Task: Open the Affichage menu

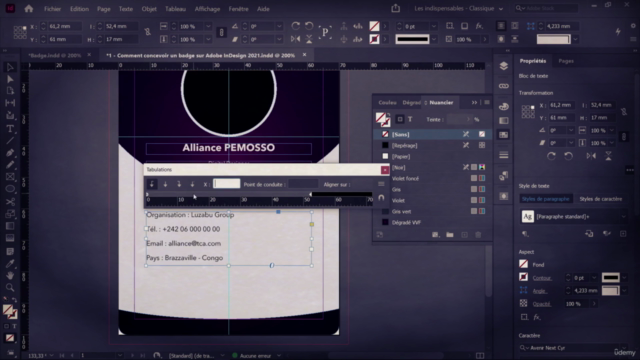Action: click(207, 9)
